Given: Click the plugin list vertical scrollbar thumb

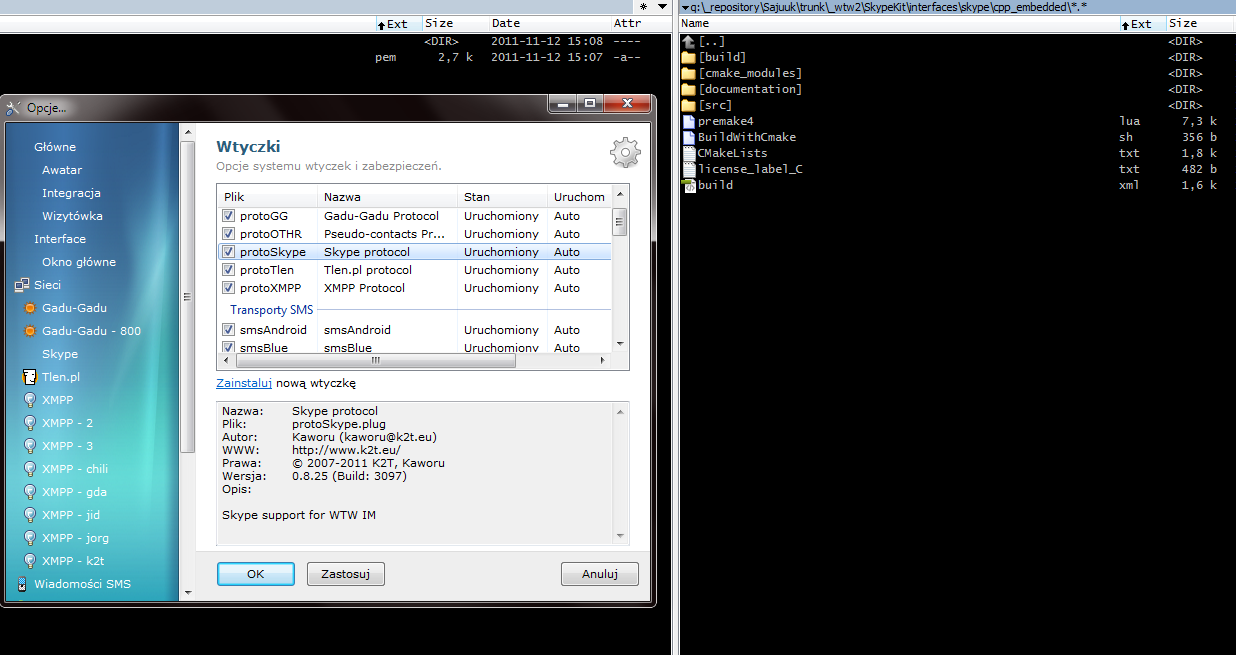Looking at the screenshot, I should (620, 221).
